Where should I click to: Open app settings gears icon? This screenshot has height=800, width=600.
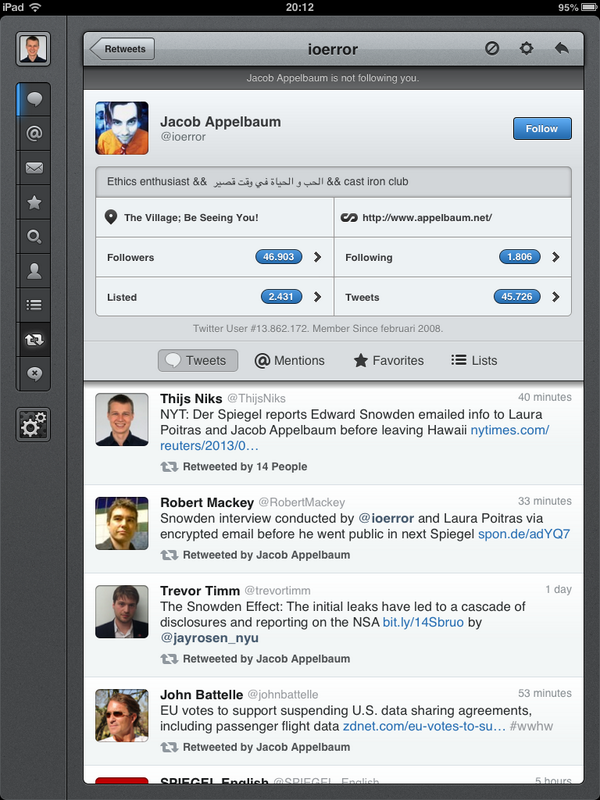pos(33,424)
